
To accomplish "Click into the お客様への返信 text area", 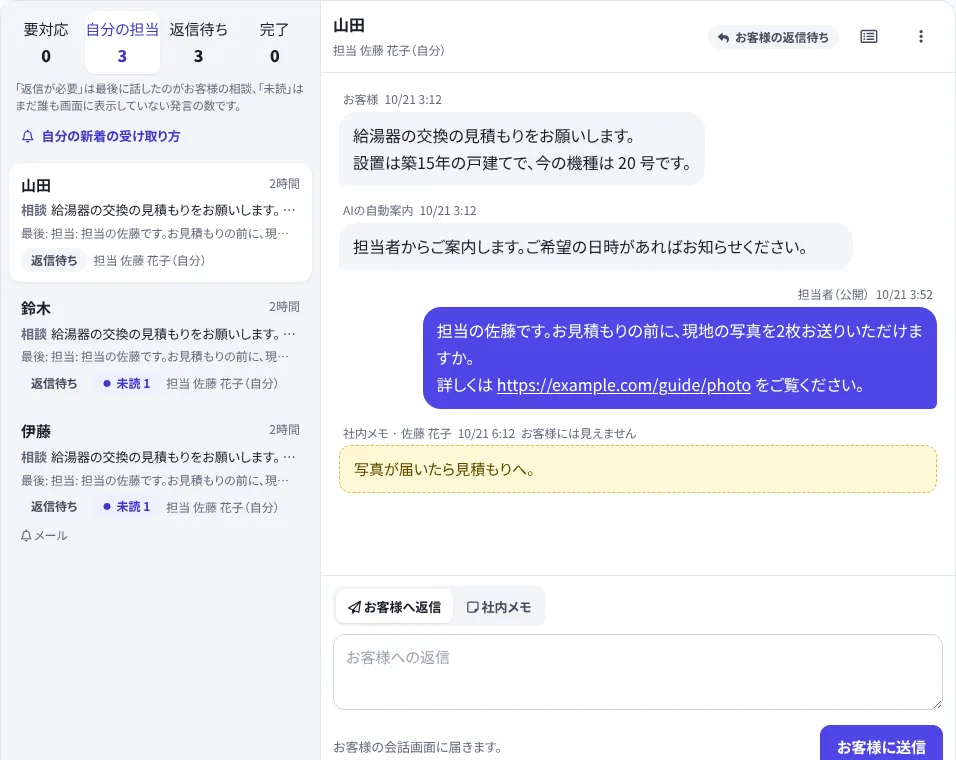I will 638,672.
